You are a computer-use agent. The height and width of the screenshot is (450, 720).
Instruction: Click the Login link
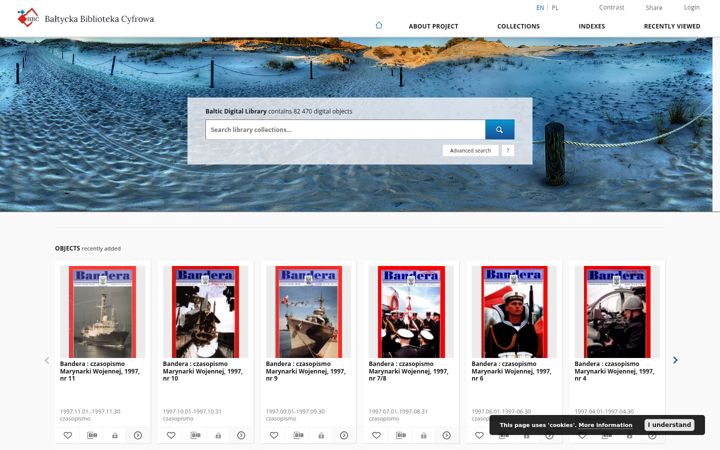(x=692, y=7)
